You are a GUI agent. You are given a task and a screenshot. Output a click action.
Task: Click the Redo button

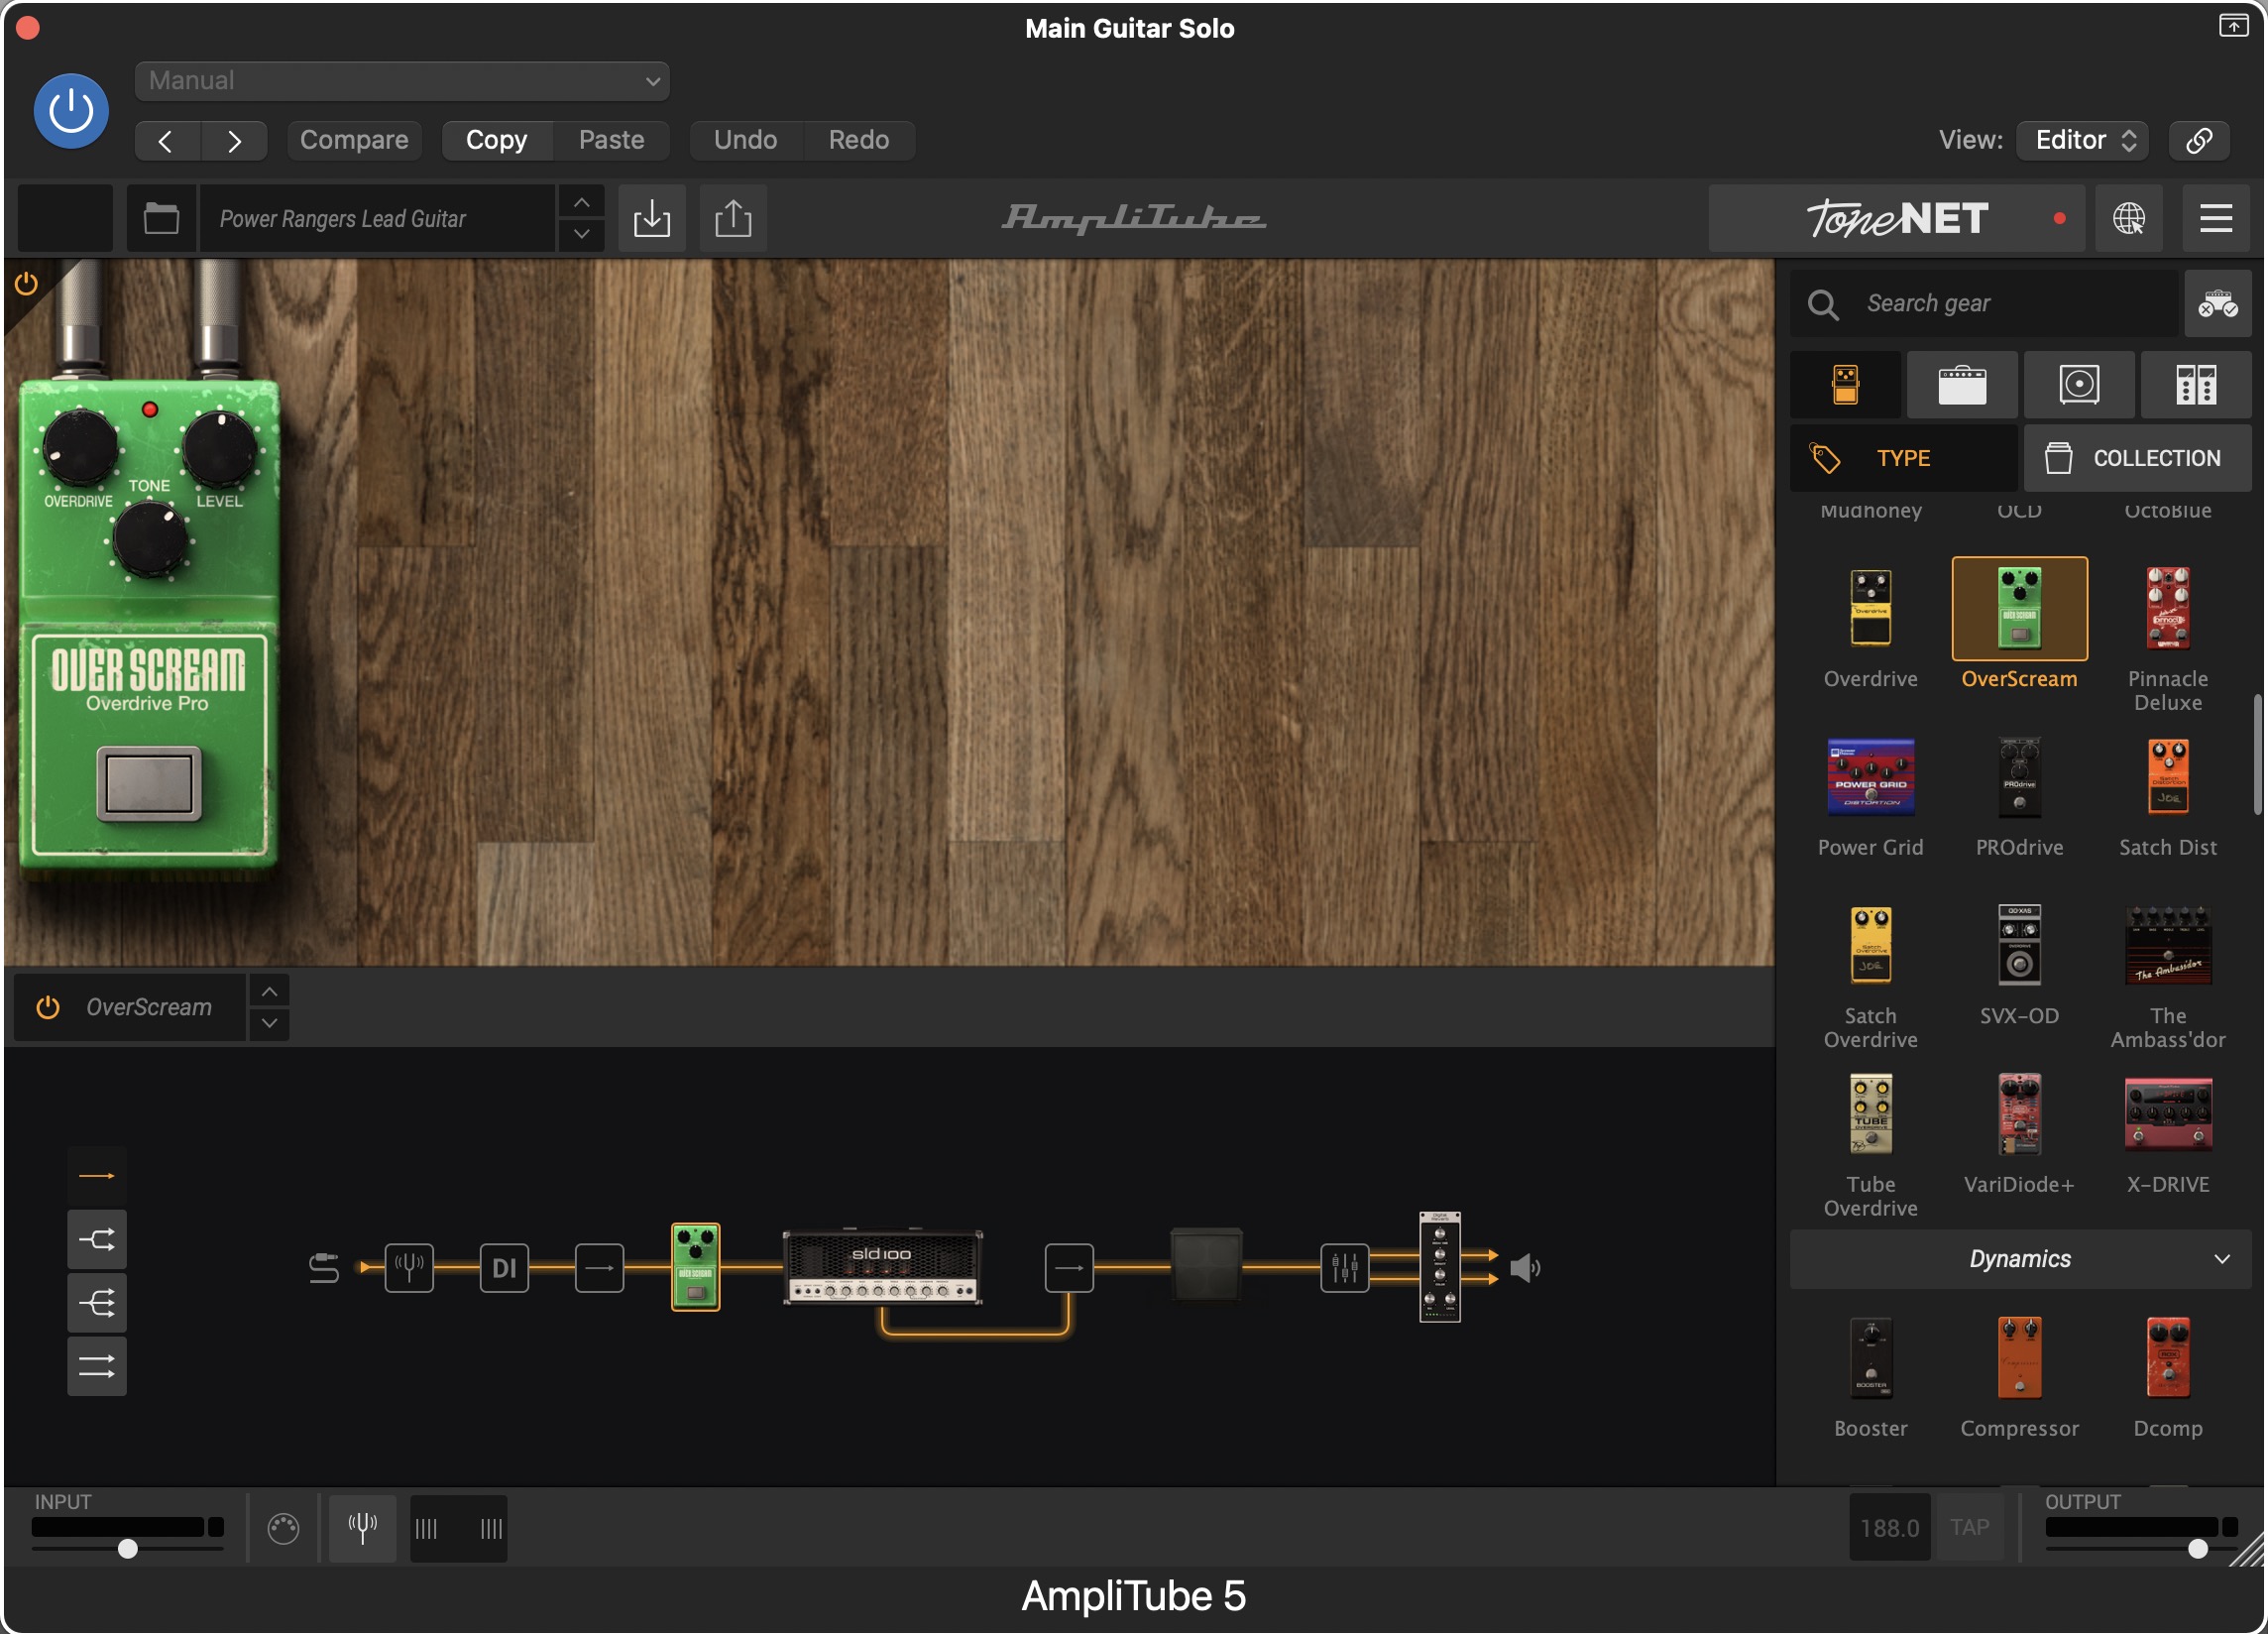point(858,140)
